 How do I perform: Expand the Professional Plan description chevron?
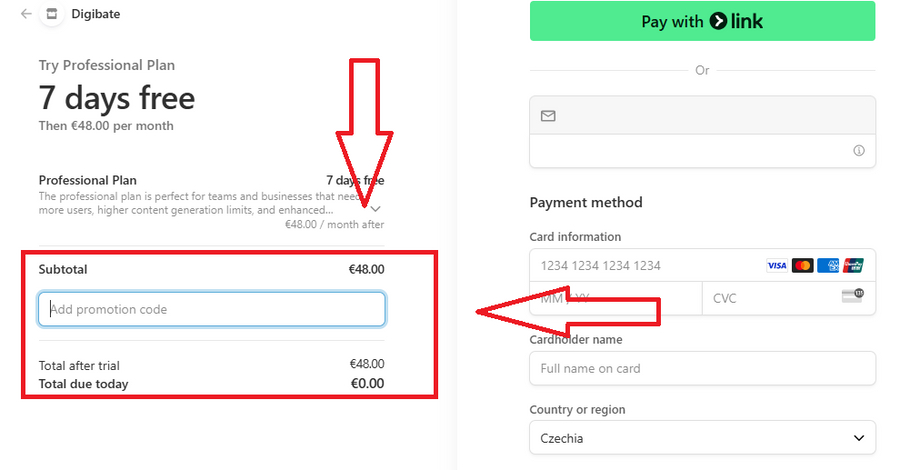[375, 208]
